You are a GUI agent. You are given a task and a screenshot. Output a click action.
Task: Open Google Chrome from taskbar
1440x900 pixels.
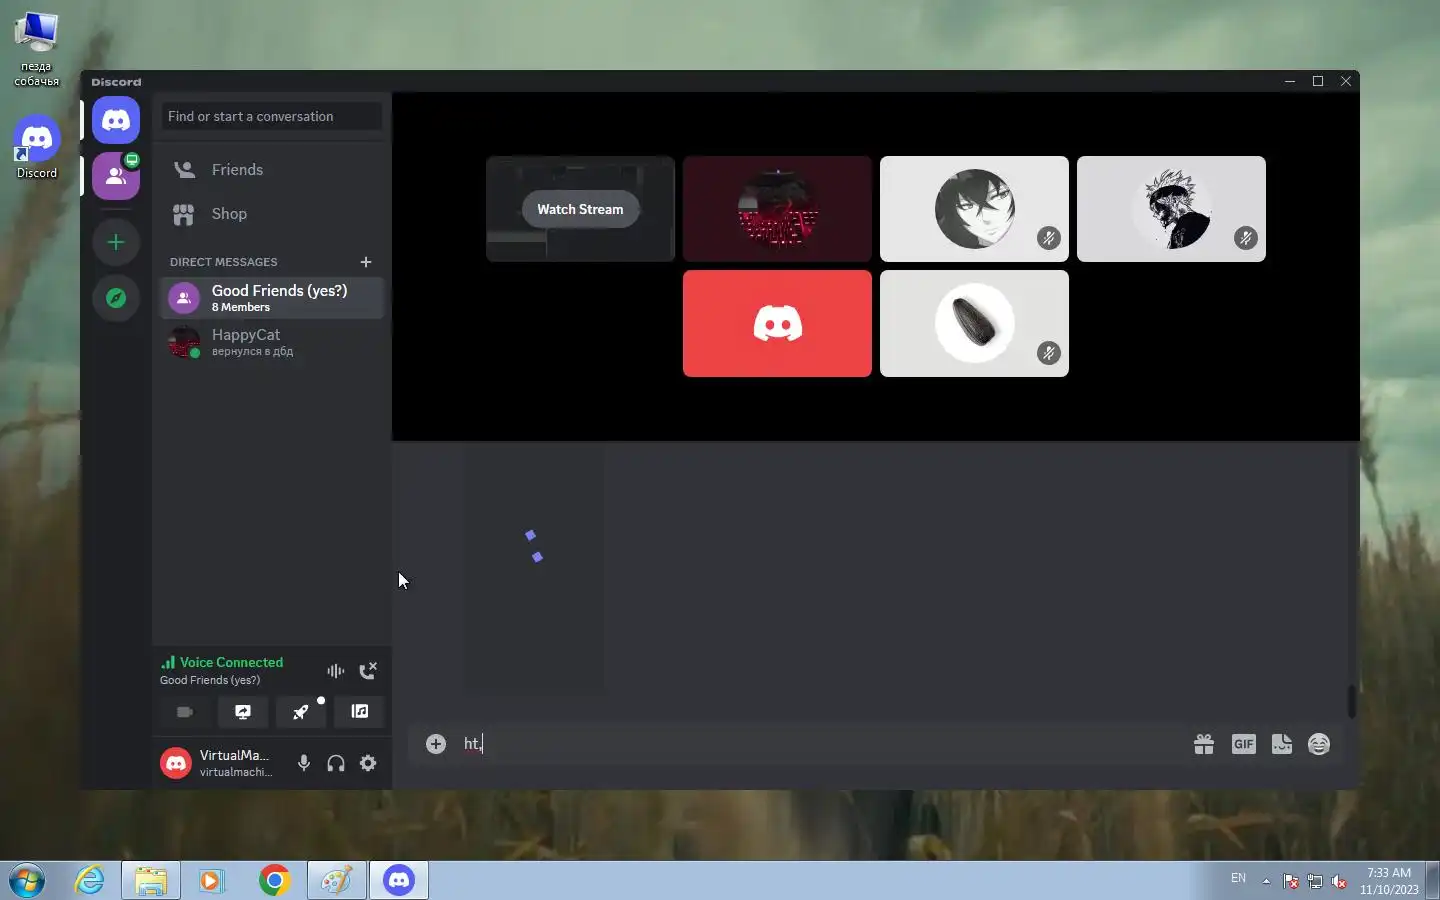coord(274,881)
